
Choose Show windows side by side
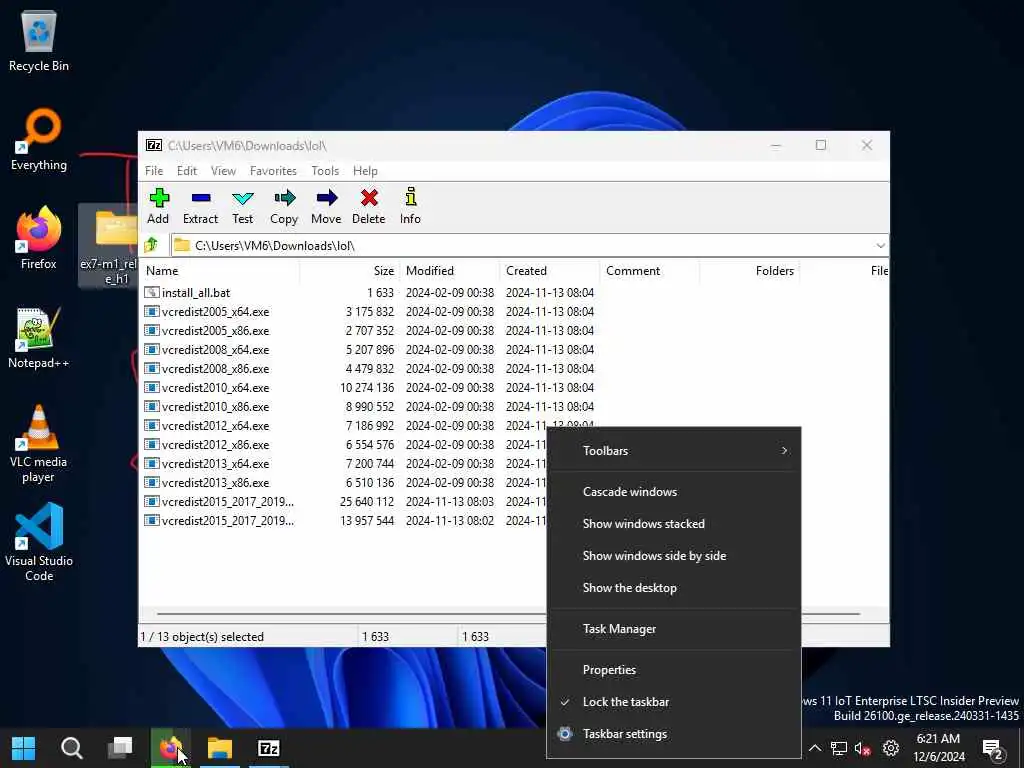coord(674,556)
